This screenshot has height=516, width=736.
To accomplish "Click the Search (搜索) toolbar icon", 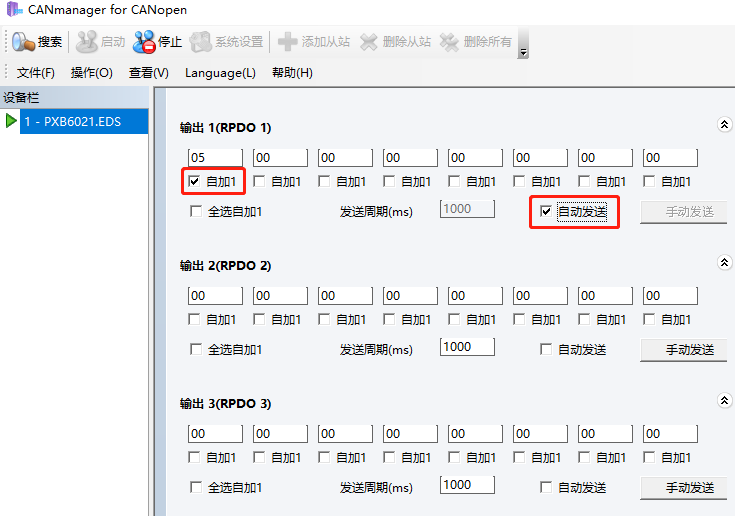I will click(23, 42).
